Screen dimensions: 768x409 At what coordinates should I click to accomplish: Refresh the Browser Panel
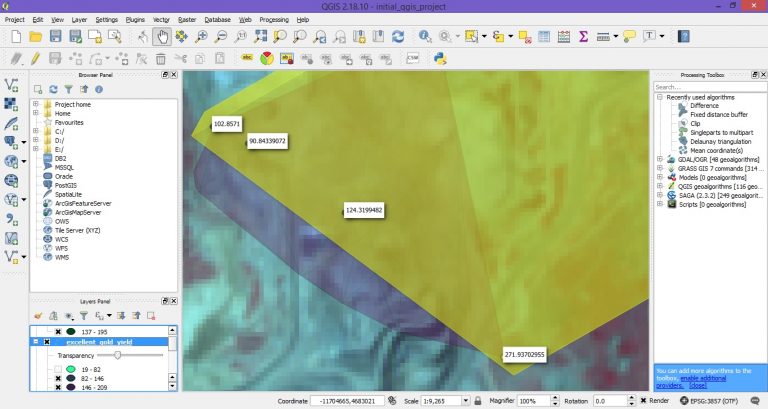click(x=53, y=89)
